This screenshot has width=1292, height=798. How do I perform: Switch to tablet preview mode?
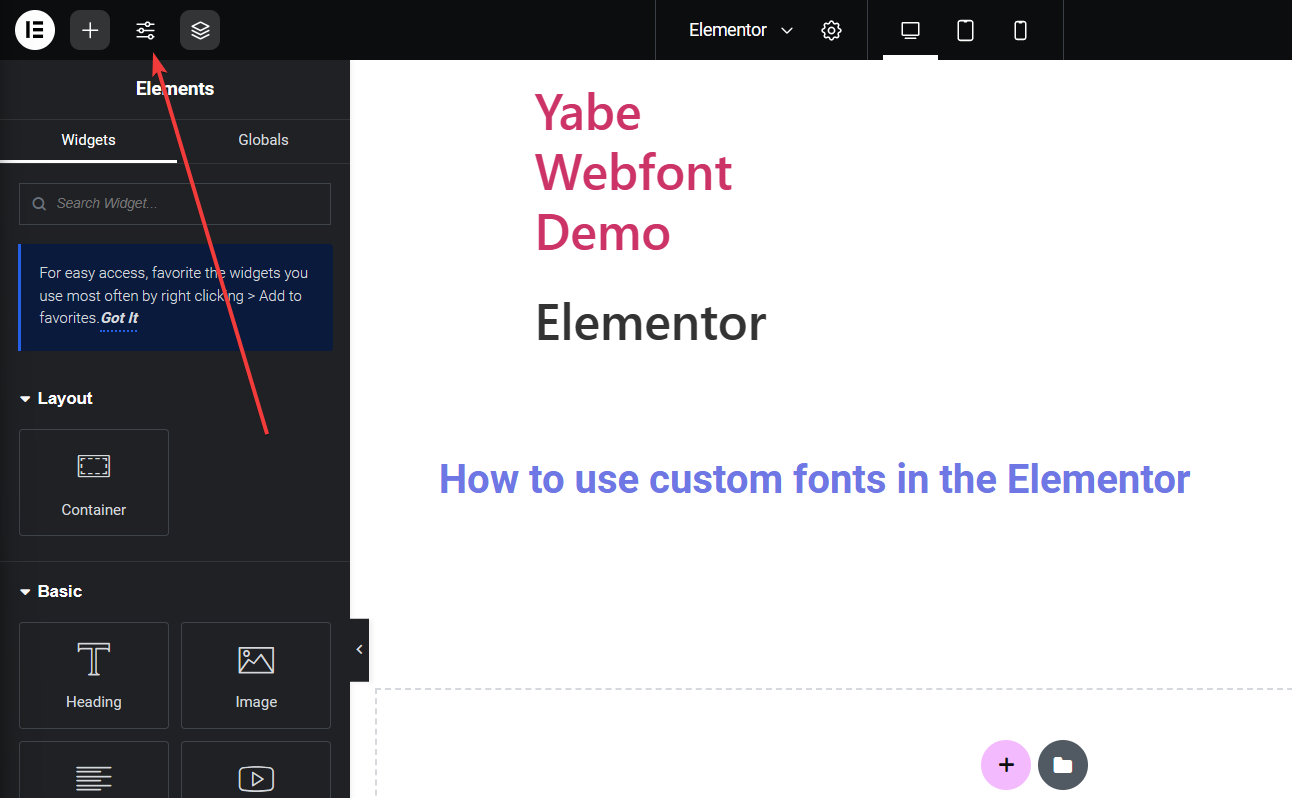[x=965, y=30]
